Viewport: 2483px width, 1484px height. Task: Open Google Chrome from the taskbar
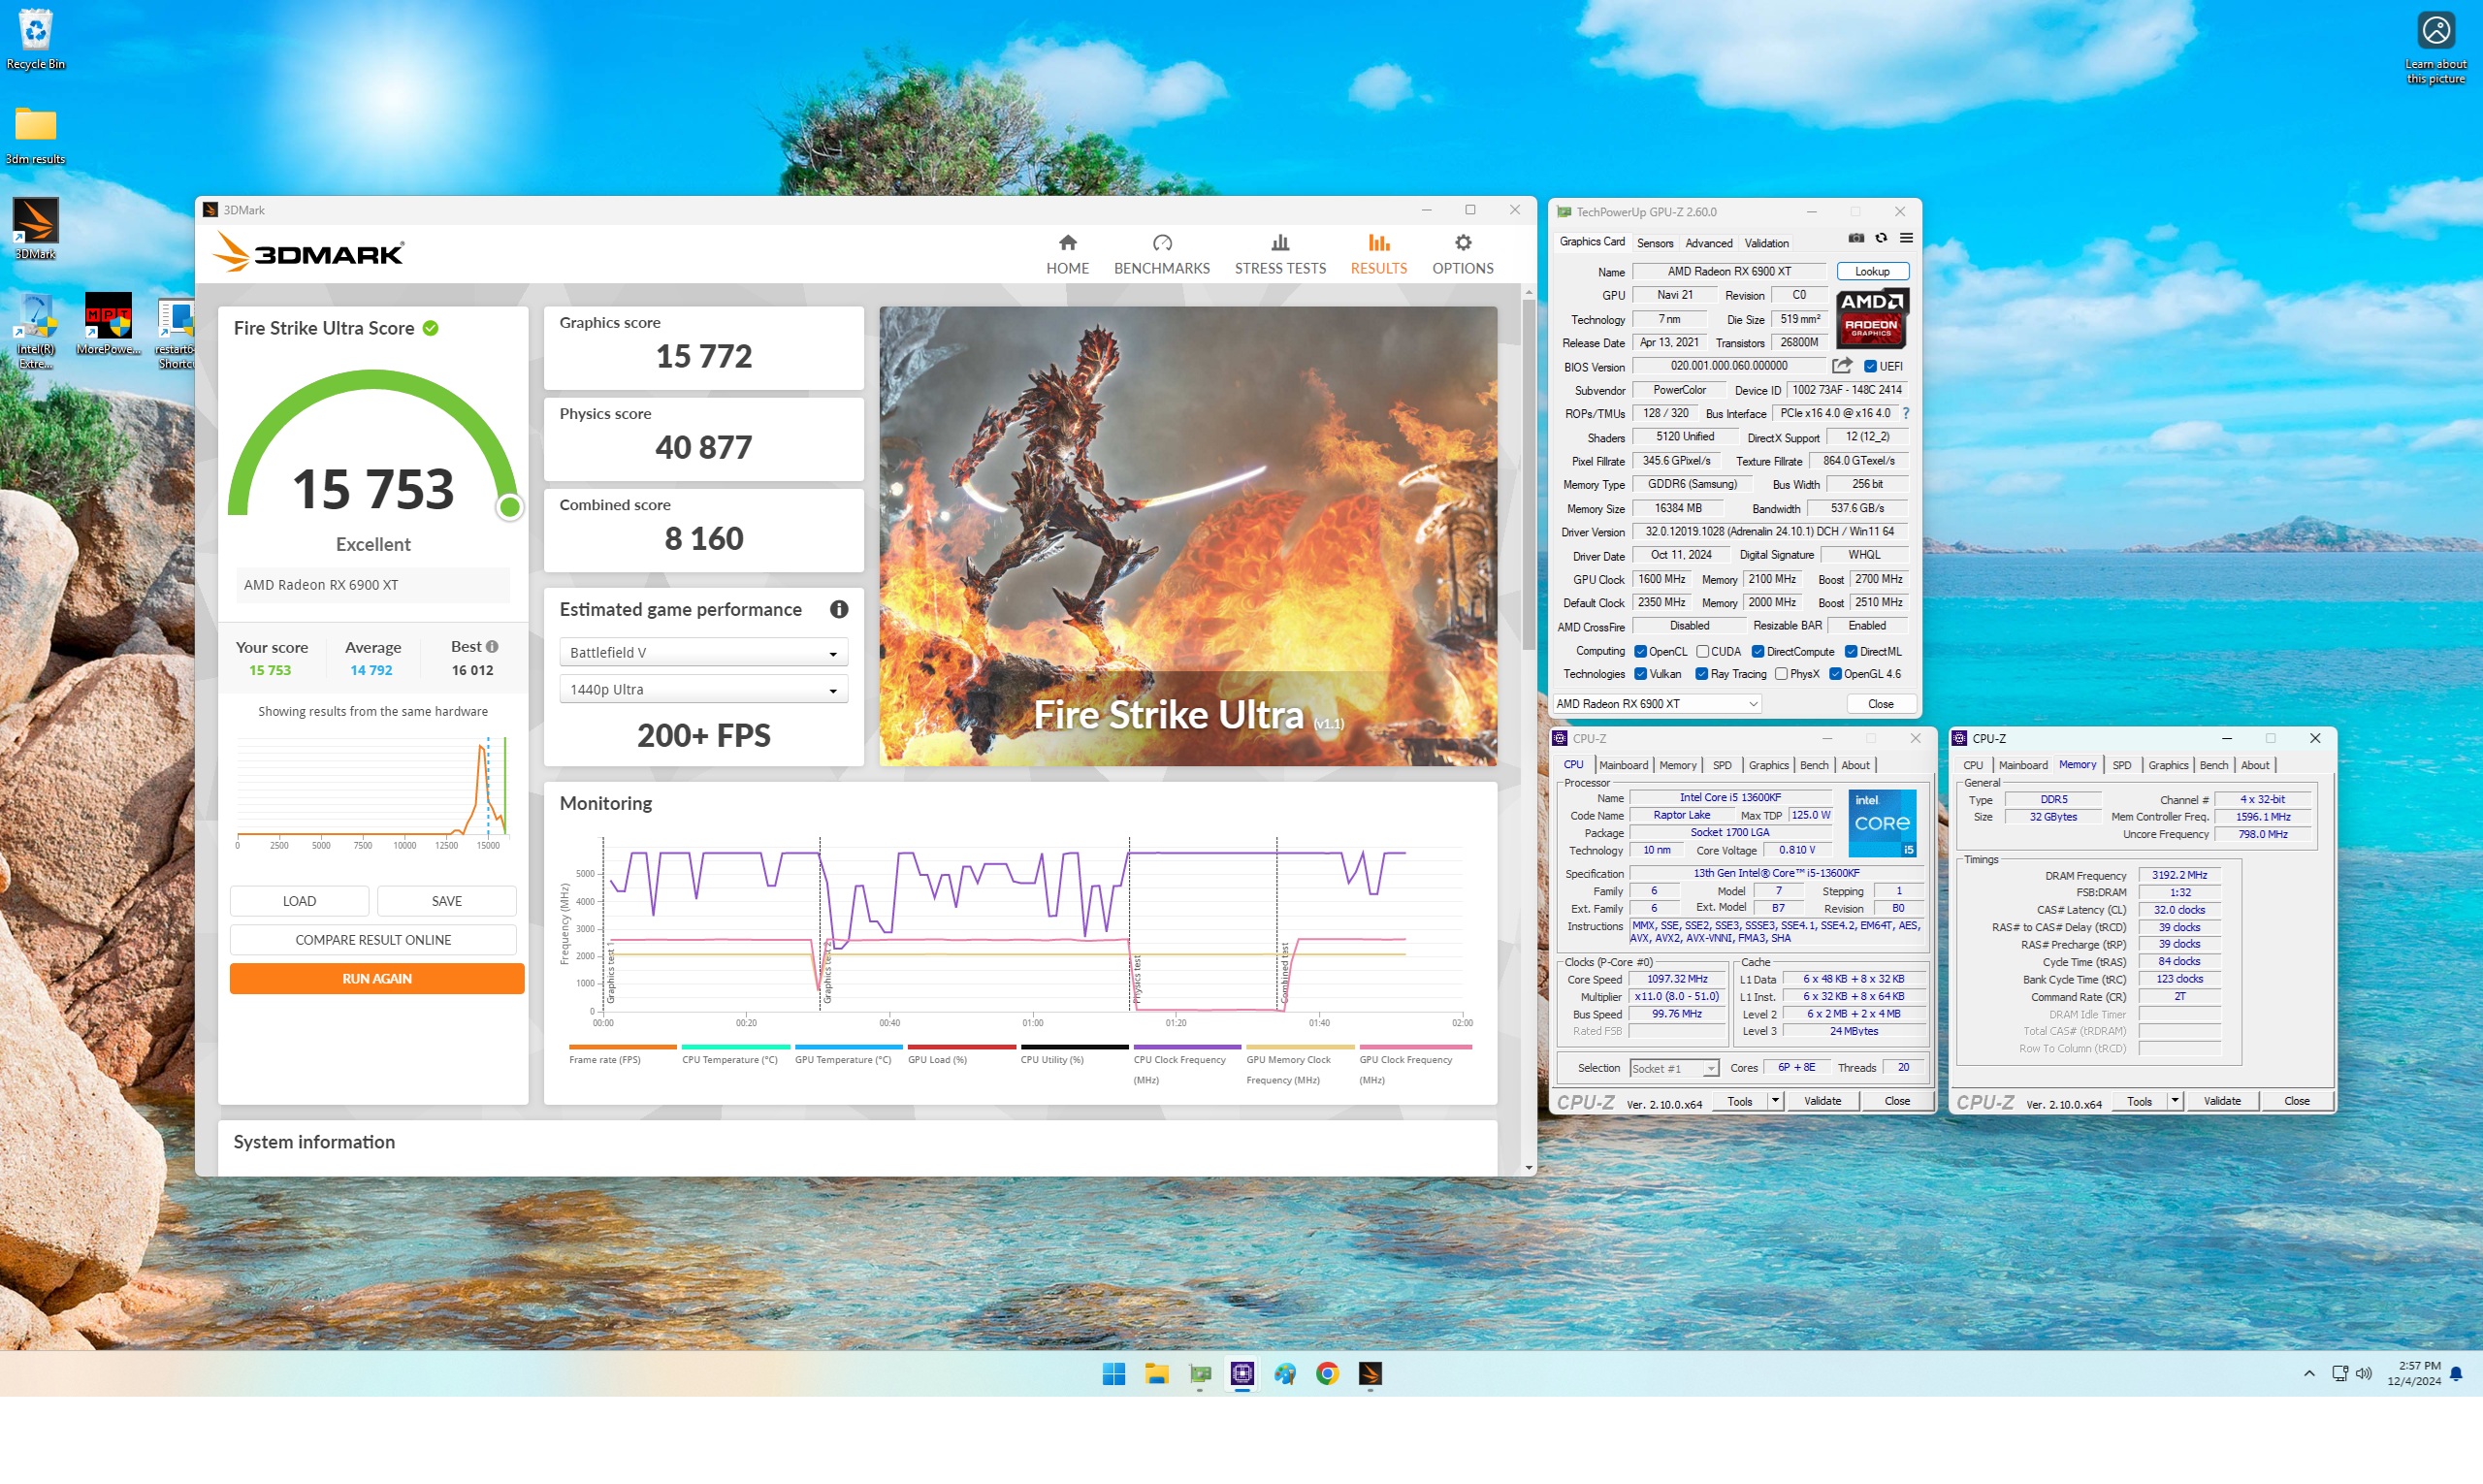coord(1327,1374)
